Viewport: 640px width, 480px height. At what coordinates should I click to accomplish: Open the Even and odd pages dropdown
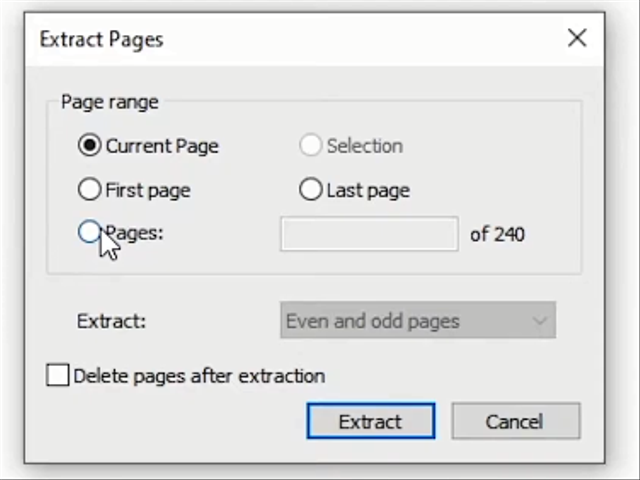[x=405, y=321]
